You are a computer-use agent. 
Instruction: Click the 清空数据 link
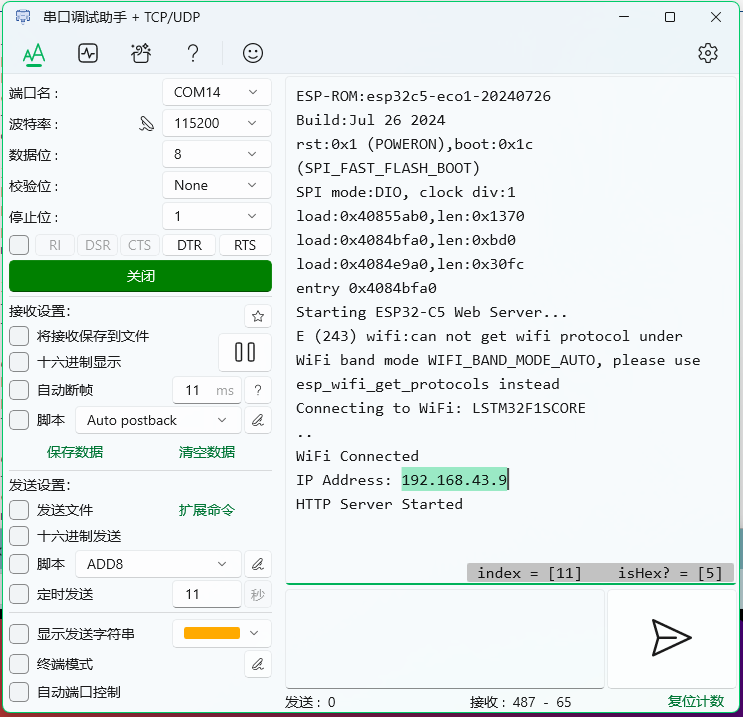(x=207, y=452)
